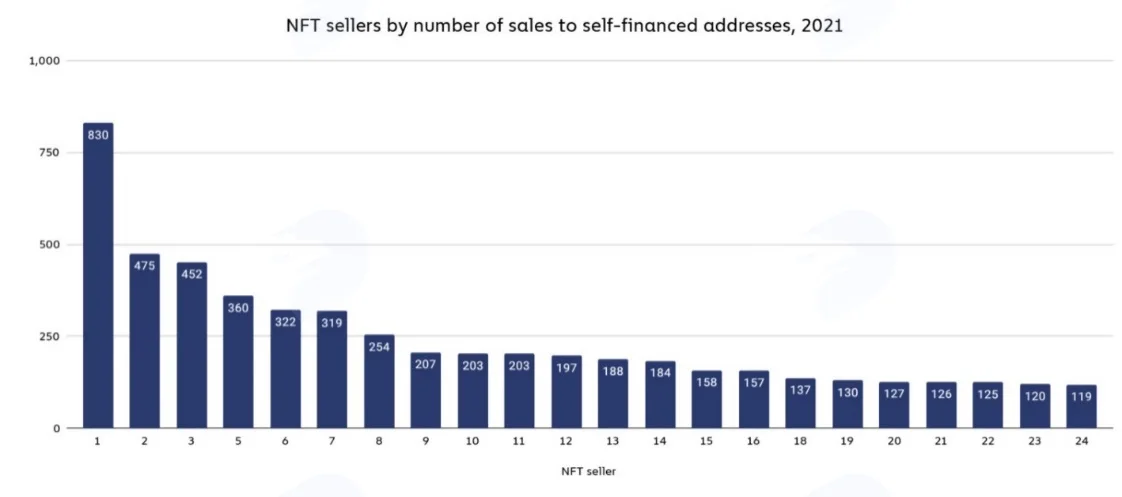Select the bar labeled 188
This screenshot has width=1122, height=497.
pos(613,393)
